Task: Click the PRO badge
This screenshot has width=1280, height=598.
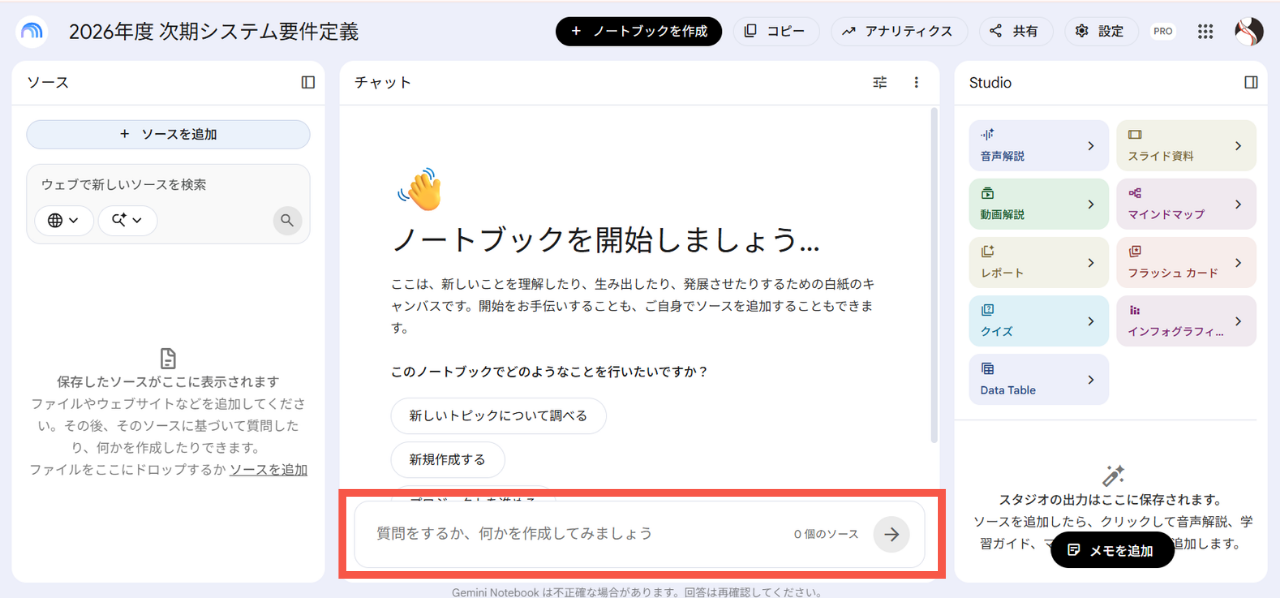Action: 1163,31
